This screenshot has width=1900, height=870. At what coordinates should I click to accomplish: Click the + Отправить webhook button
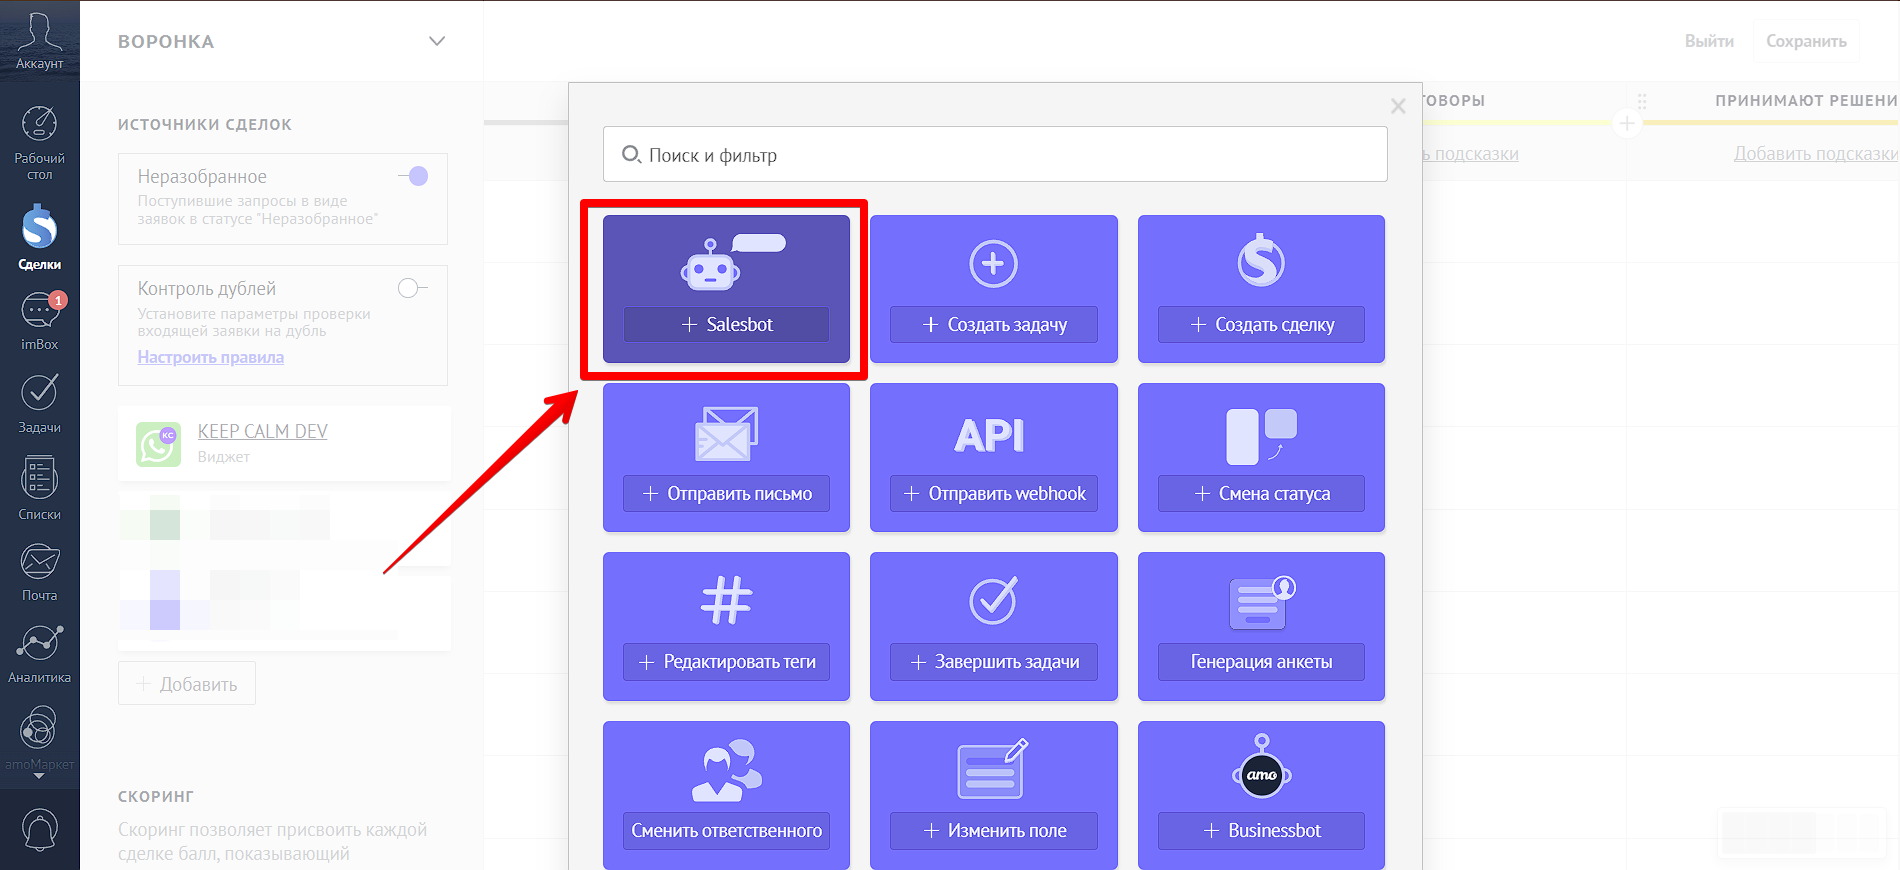993,493
